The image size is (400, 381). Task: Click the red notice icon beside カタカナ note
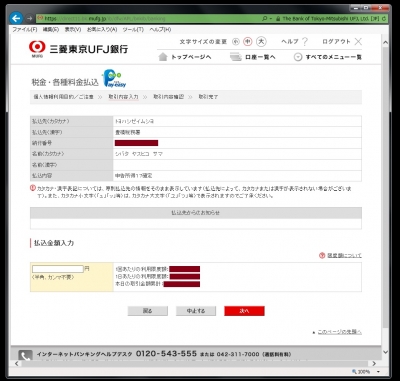[33, 188]
